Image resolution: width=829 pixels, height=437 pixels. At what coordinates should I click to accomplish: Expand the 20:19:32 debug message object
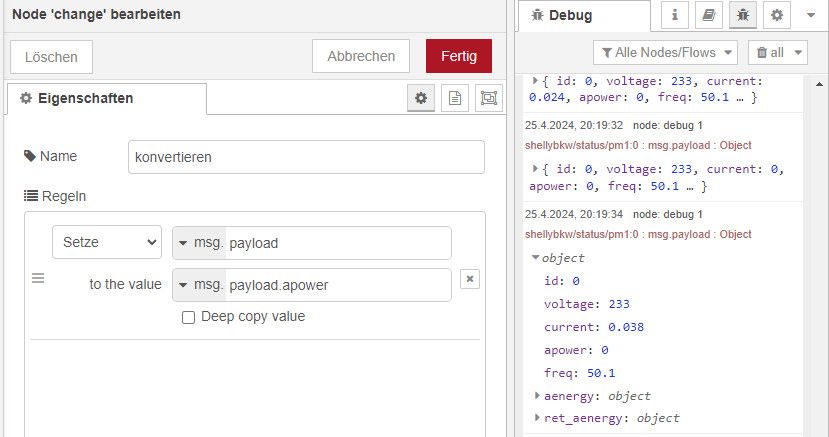[535, 169]
